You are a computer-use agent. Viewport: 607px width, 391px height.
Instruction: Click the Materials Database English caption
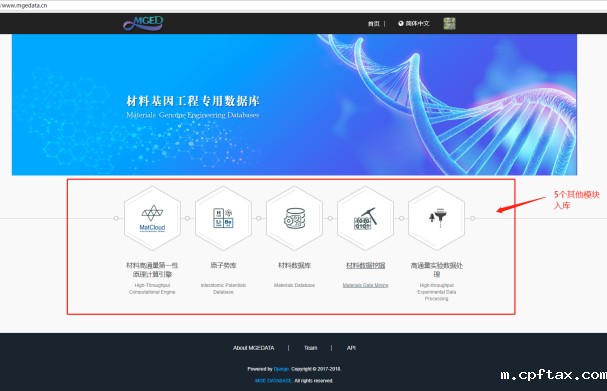pyautogui.click(x=295, y=285)
